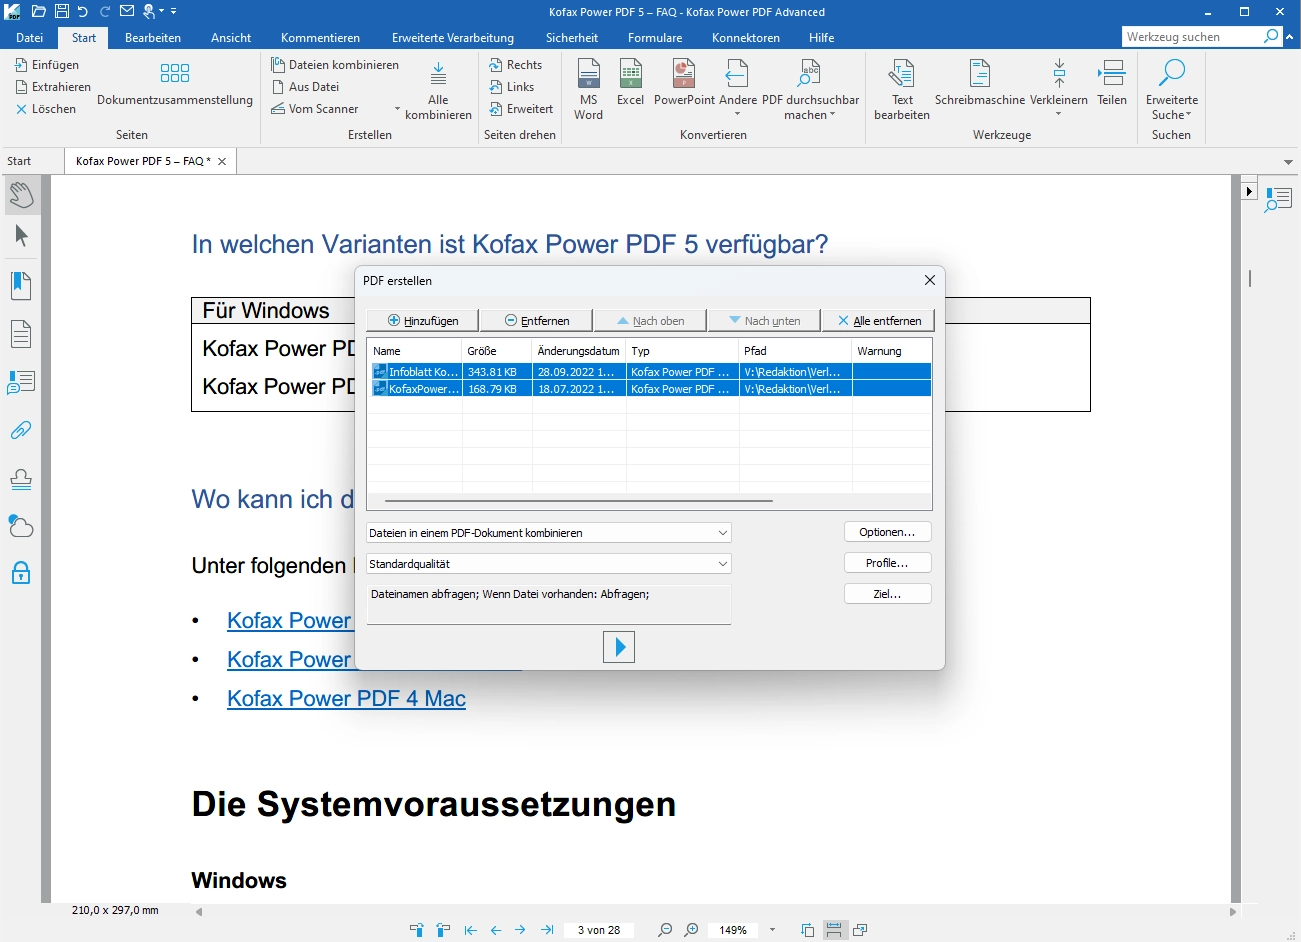Click Hinzufügen in the PDF erstellen dialog
Image resolution: width=1301 pixels, height=942 pixels.
423,321
